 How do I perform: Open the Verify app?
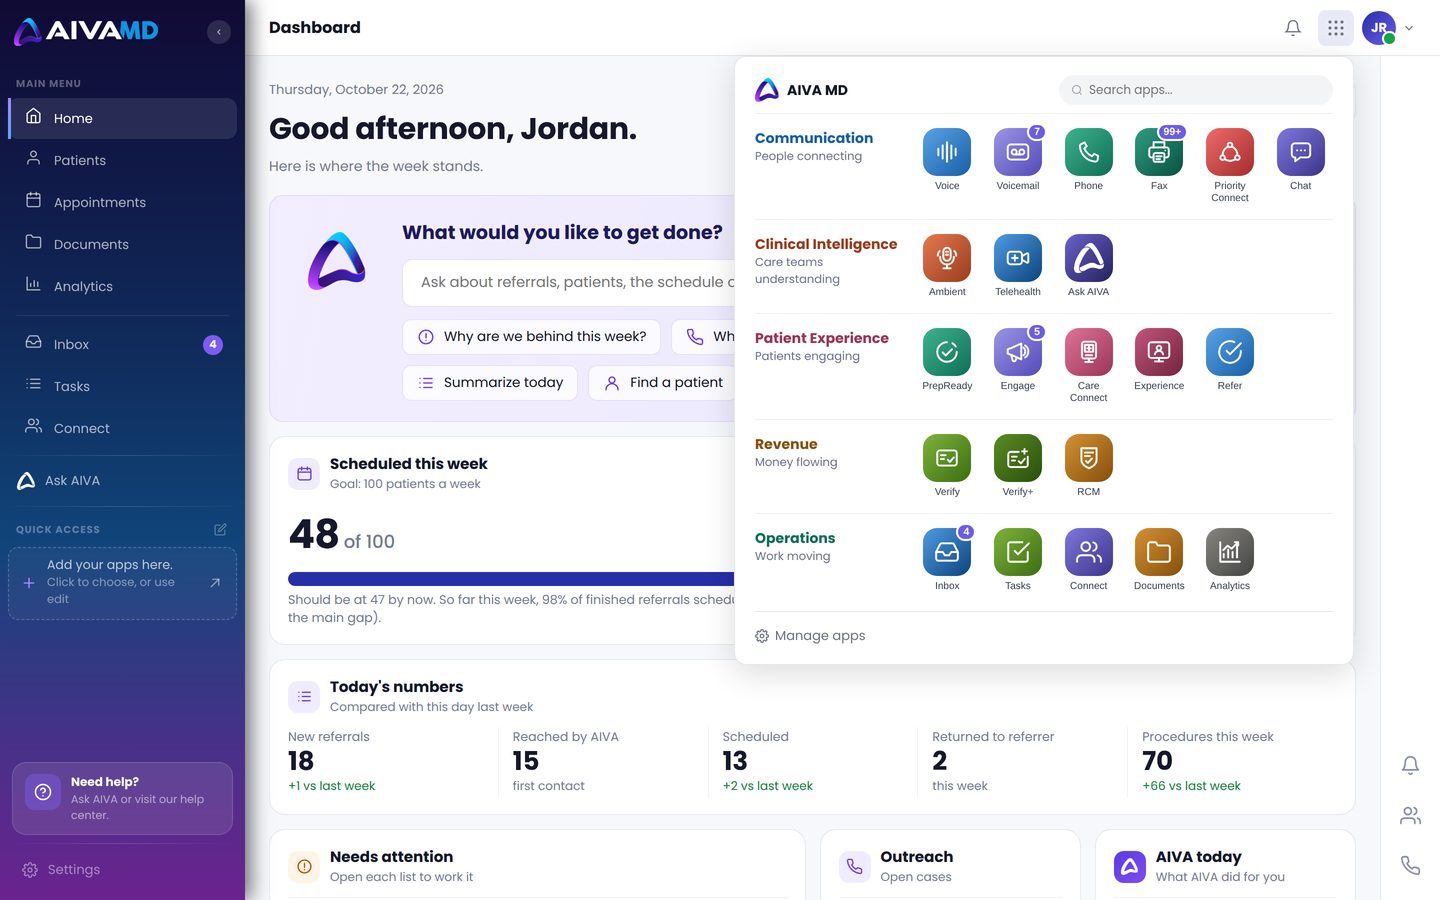coord(946,458)
